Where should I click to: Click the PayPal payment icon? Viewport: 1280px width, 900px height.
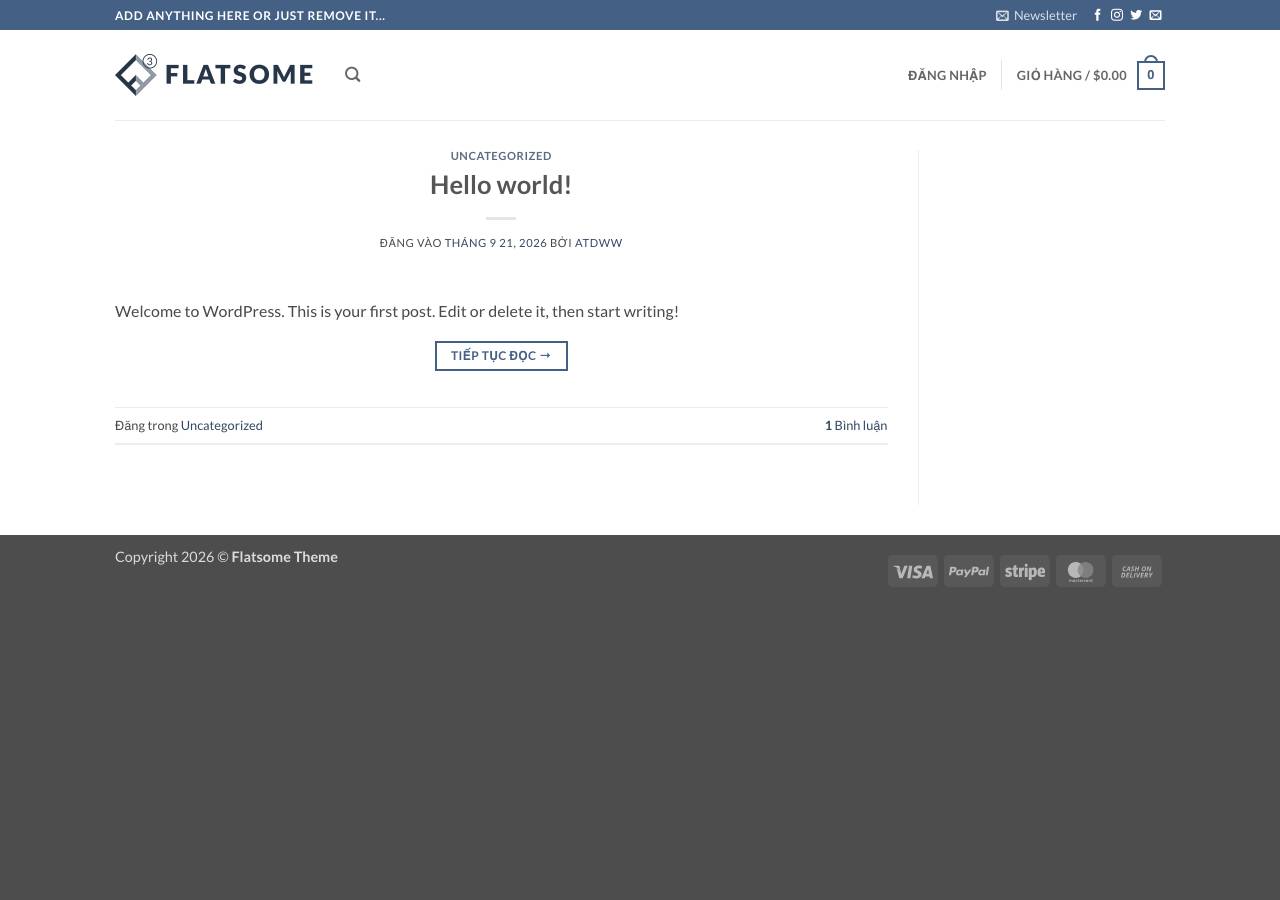(x=969, y=571)
